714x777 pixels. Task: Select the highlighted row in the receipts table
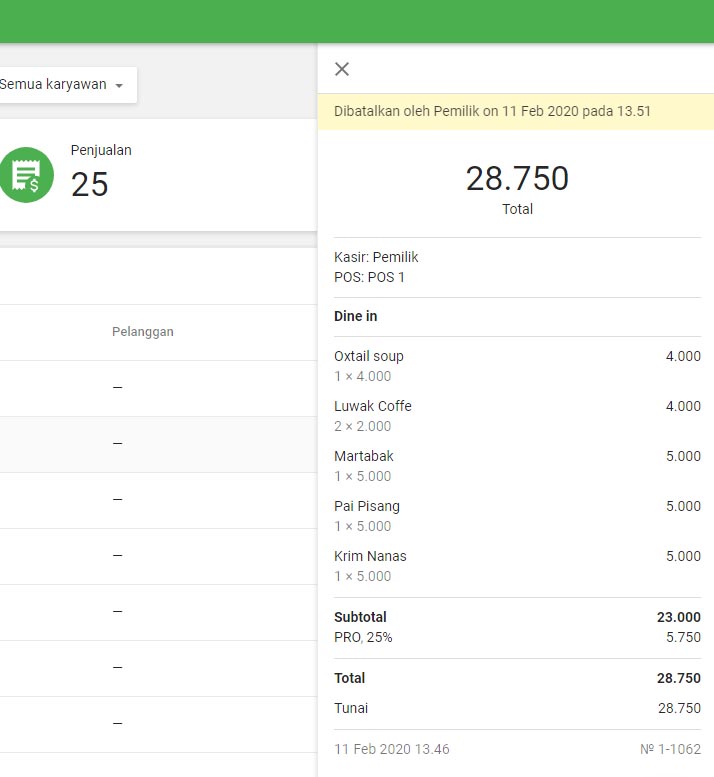coord(150,443)
